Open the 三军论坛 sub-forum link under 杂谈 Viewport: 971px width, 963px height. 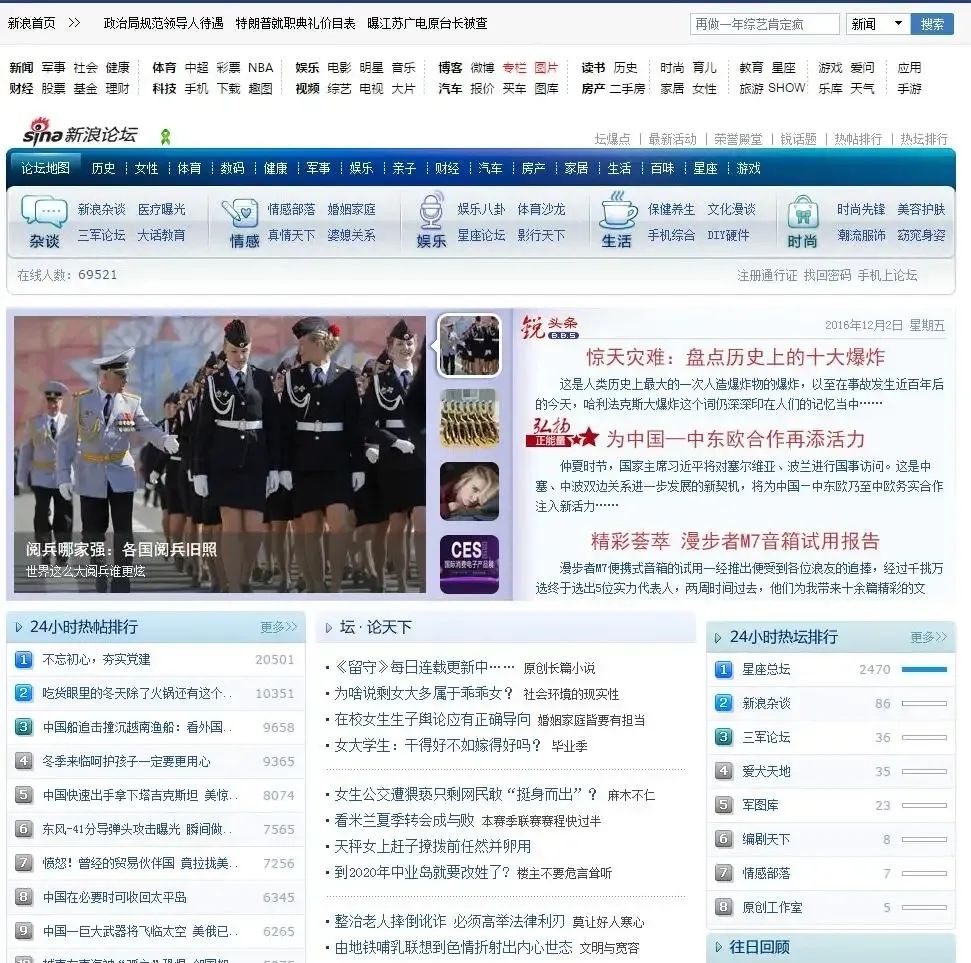(102, 235)
